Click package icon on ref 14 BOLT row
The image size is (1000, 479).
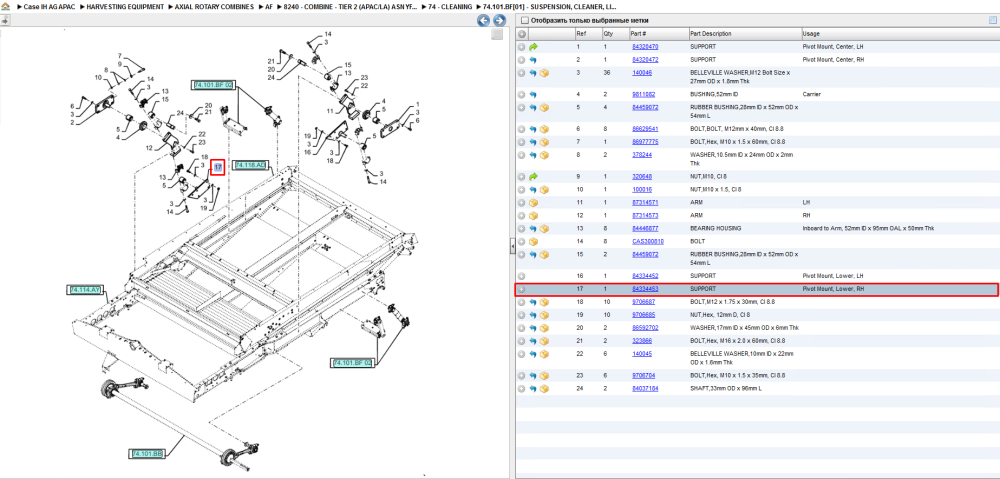pos(533,242)
